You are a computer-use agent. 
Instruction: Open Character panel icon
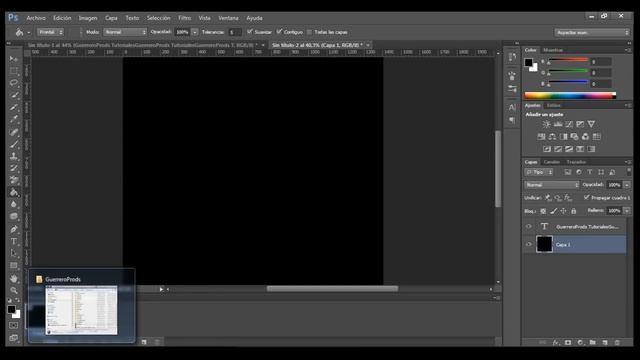512,107
